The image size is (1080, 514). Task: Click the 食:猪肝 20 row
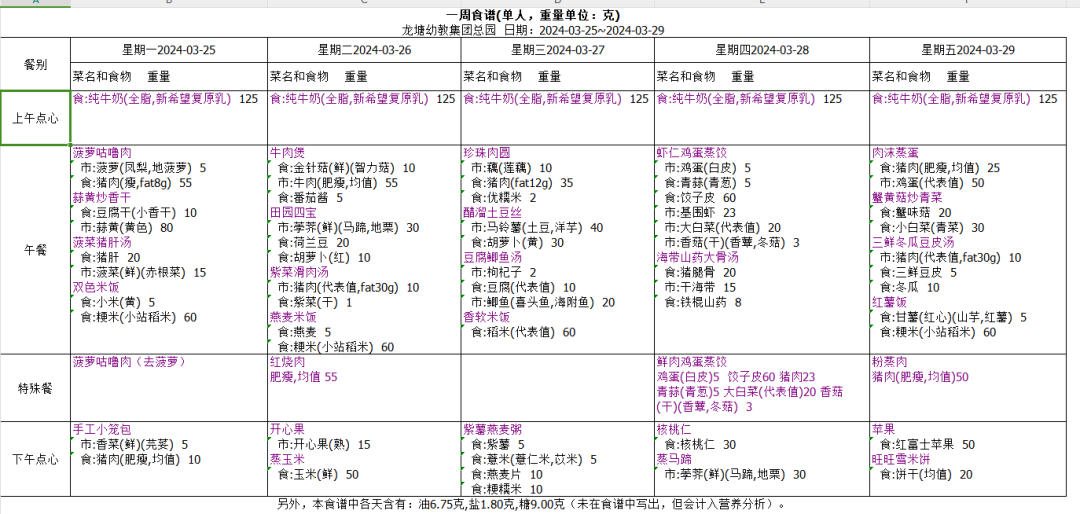pyautogui.click(x=110, y=258)
